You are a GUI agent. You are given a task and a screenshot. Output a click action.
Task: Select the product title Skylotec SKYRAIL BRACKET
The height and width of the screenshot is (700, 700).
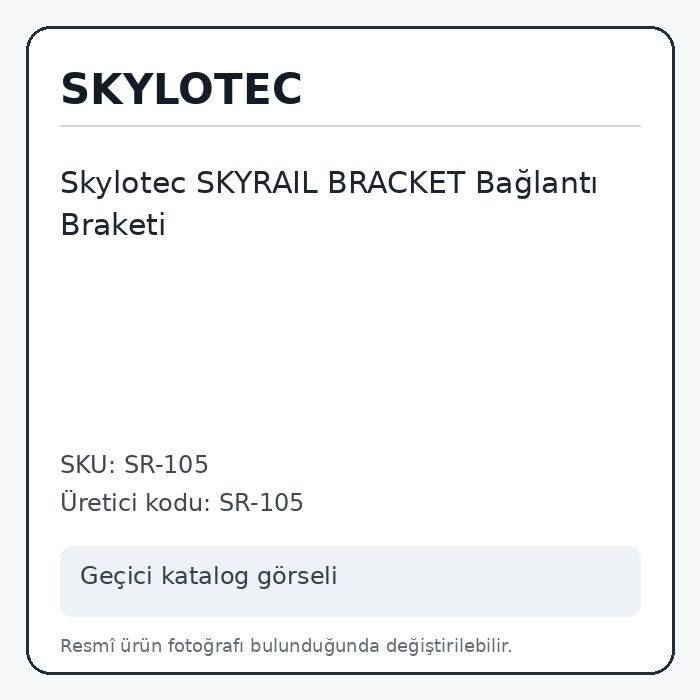coord(329,204)
